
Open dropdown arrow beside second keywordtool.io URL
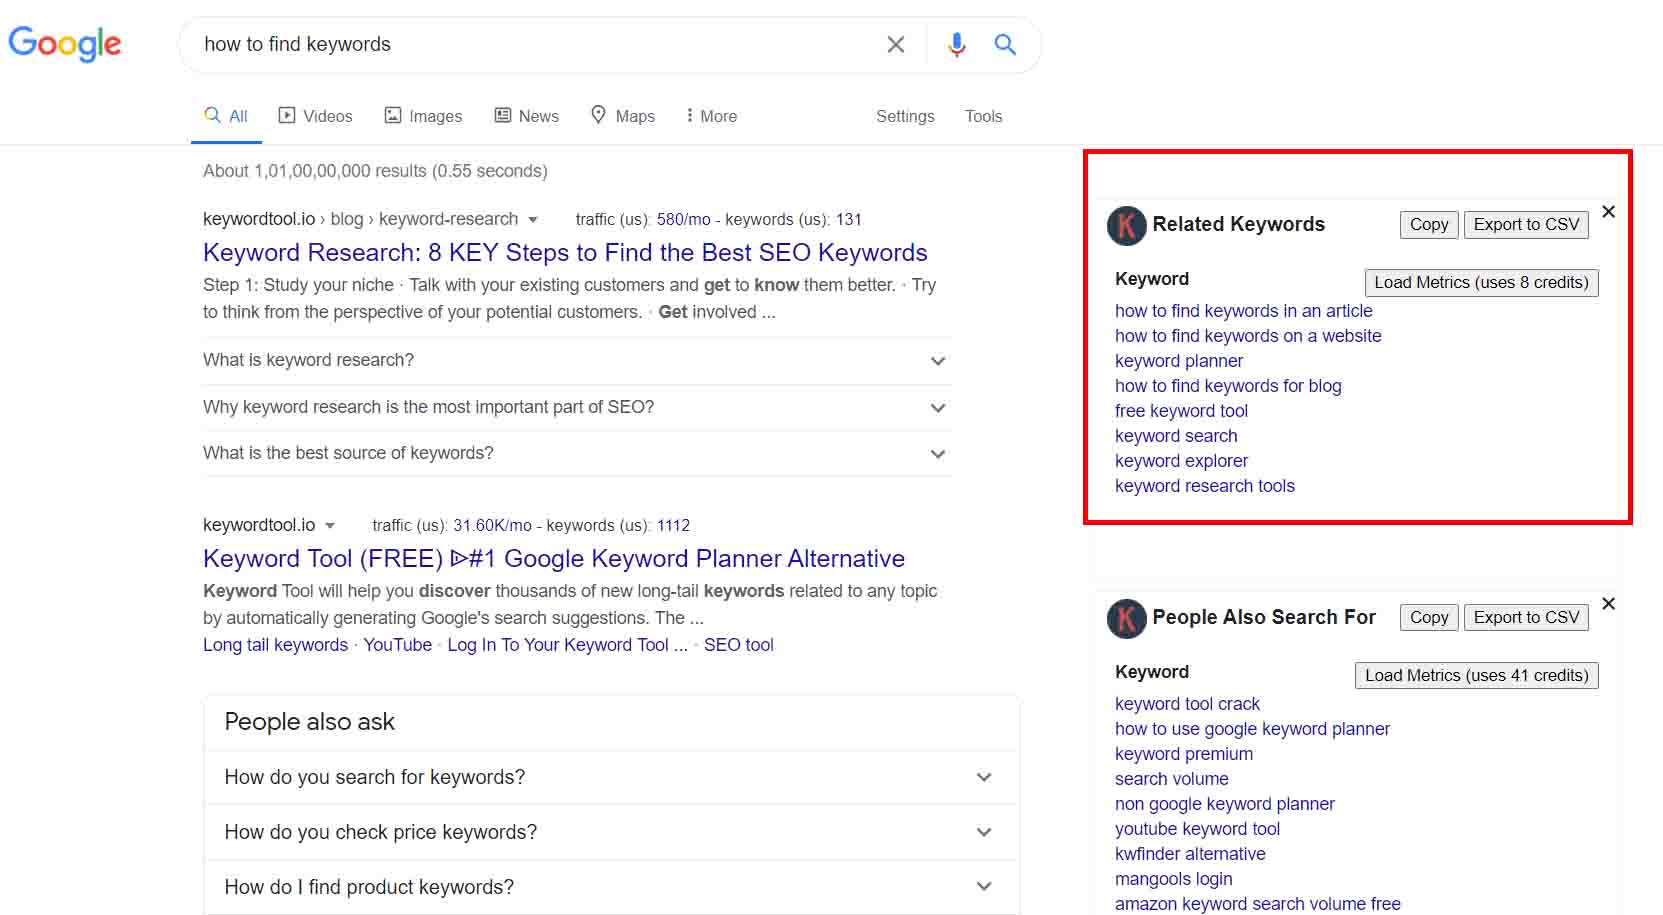330,526
